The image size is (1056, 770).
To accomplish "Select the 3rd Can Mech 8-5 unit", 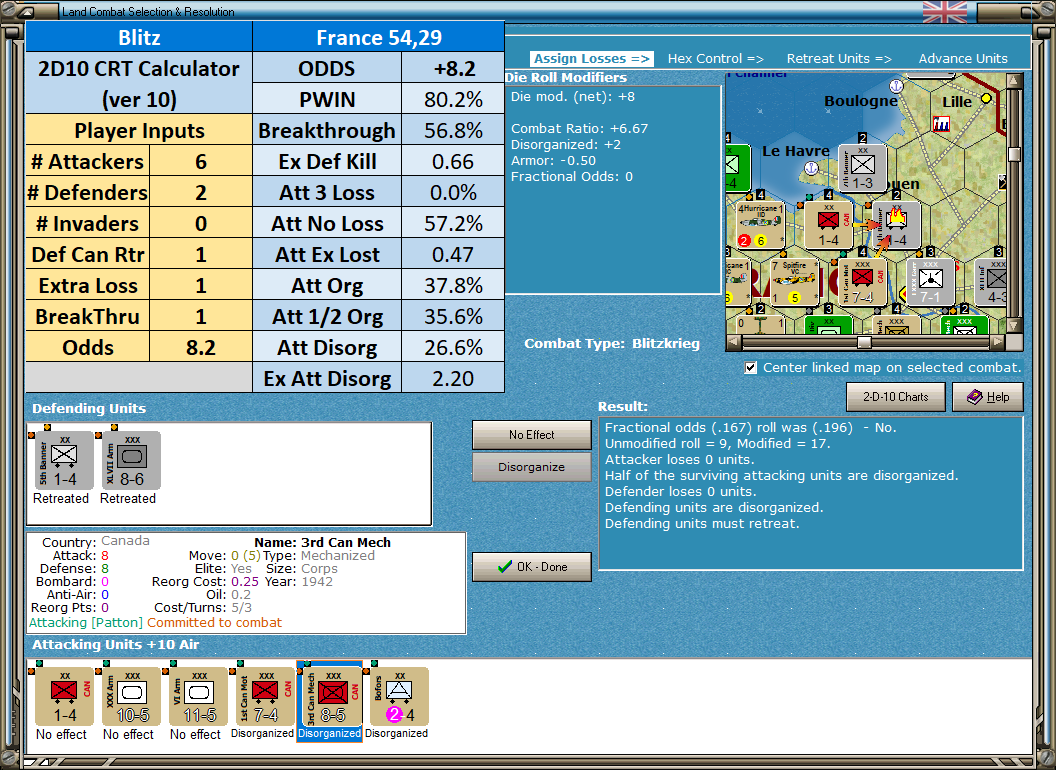I will 333,697.
